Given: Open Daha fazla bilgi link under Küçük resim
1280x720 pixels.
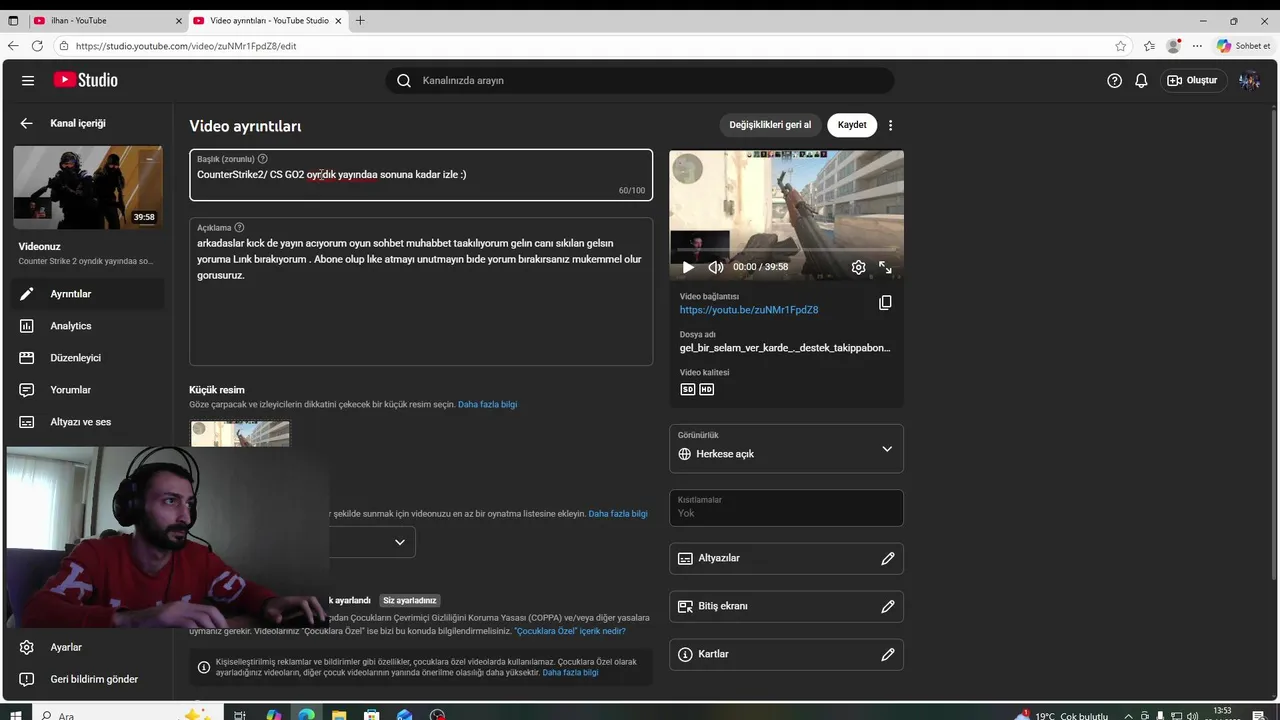Looking at the screenshot, I should click(x=487, y=404).
